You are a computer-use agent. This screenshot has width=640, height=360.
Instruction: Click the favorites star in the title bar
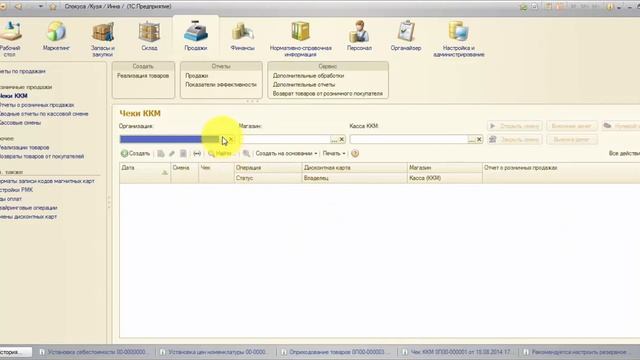click(x=53, y=7)
